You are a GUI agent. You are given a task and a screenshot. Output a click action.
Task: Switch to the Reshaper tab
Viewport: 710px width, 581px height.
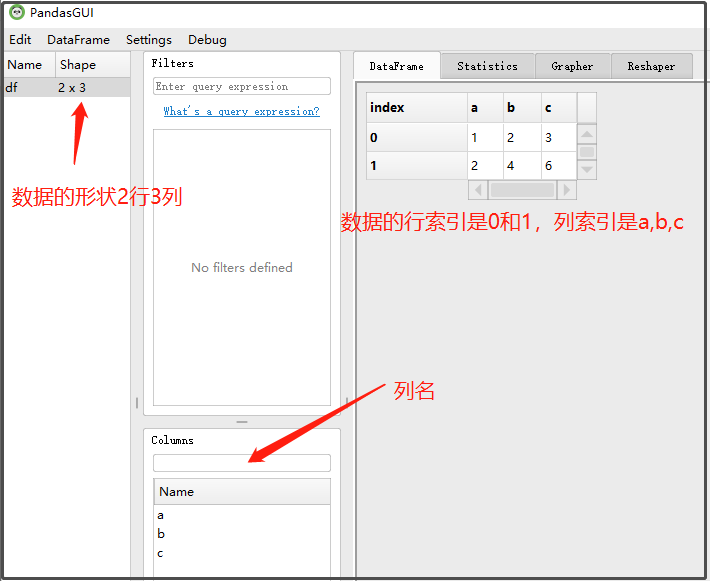coord(651,66)
